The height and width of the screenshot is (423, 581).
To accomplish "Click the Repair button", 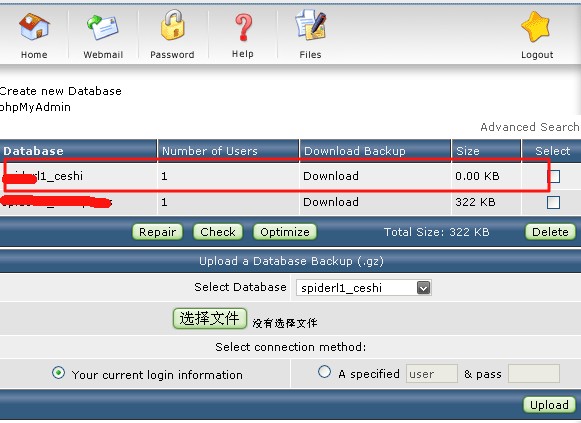I will [157, 232].
